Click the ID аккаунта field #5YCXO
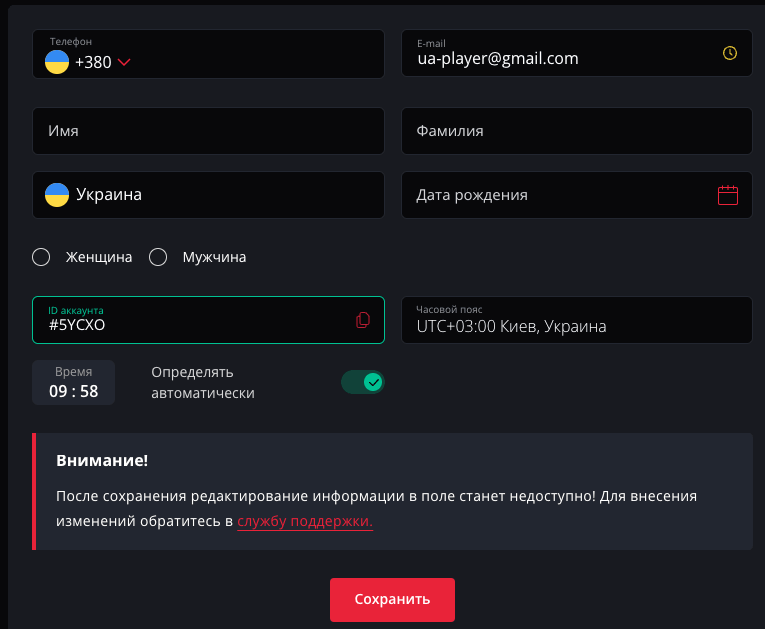The image size is (765, 629). [190, 320]
